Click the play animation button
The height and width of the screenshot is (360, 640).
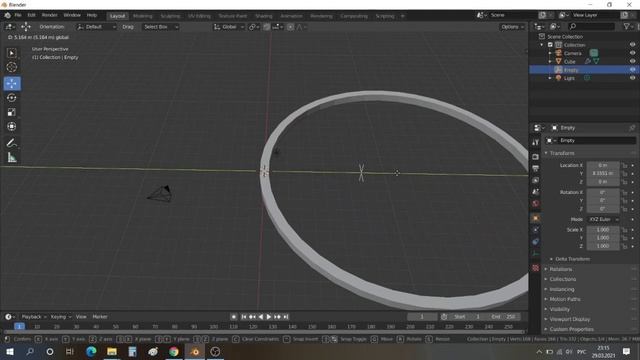[x=269, y=317]
